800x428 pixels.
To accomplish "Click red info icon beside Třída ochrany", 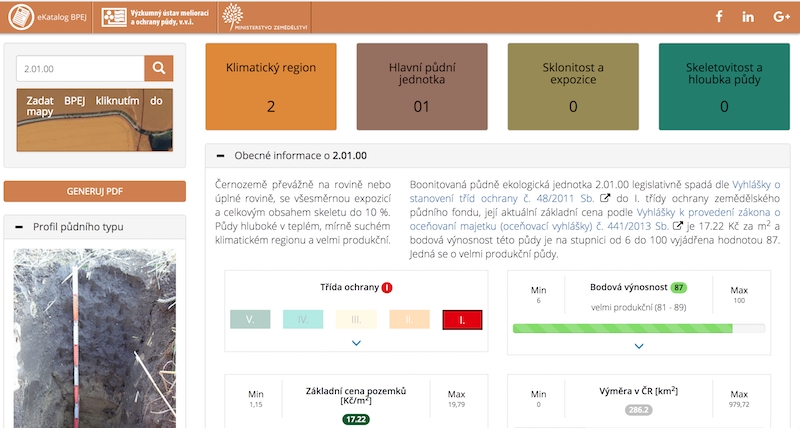I will pos(387,288).
